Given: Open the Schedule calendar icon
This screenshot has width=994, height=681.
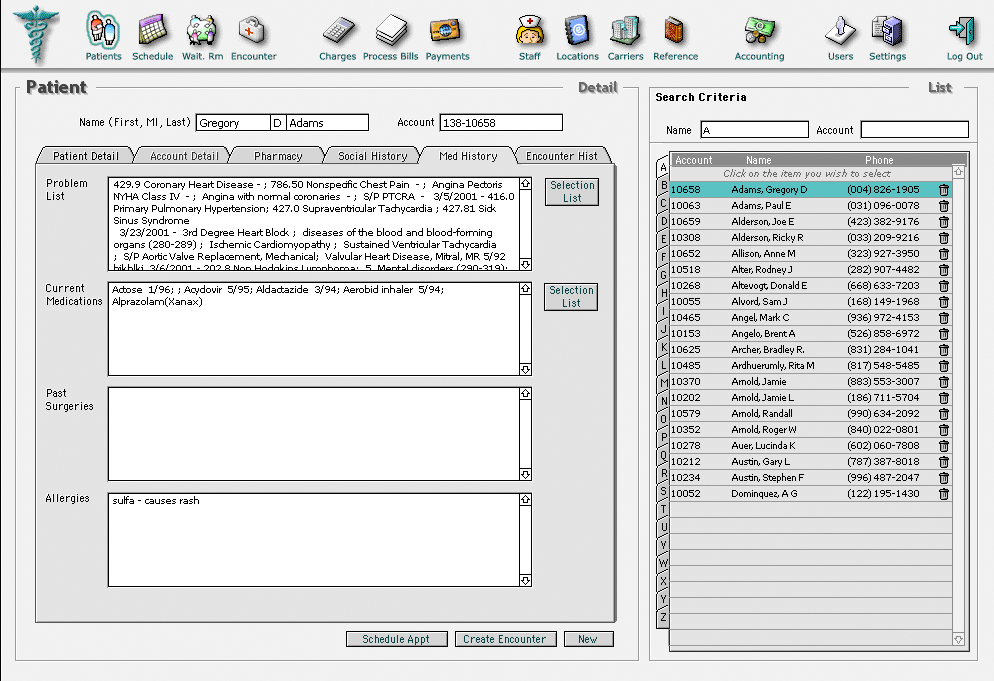Looking at the screenshot, I should click(152, 30).
